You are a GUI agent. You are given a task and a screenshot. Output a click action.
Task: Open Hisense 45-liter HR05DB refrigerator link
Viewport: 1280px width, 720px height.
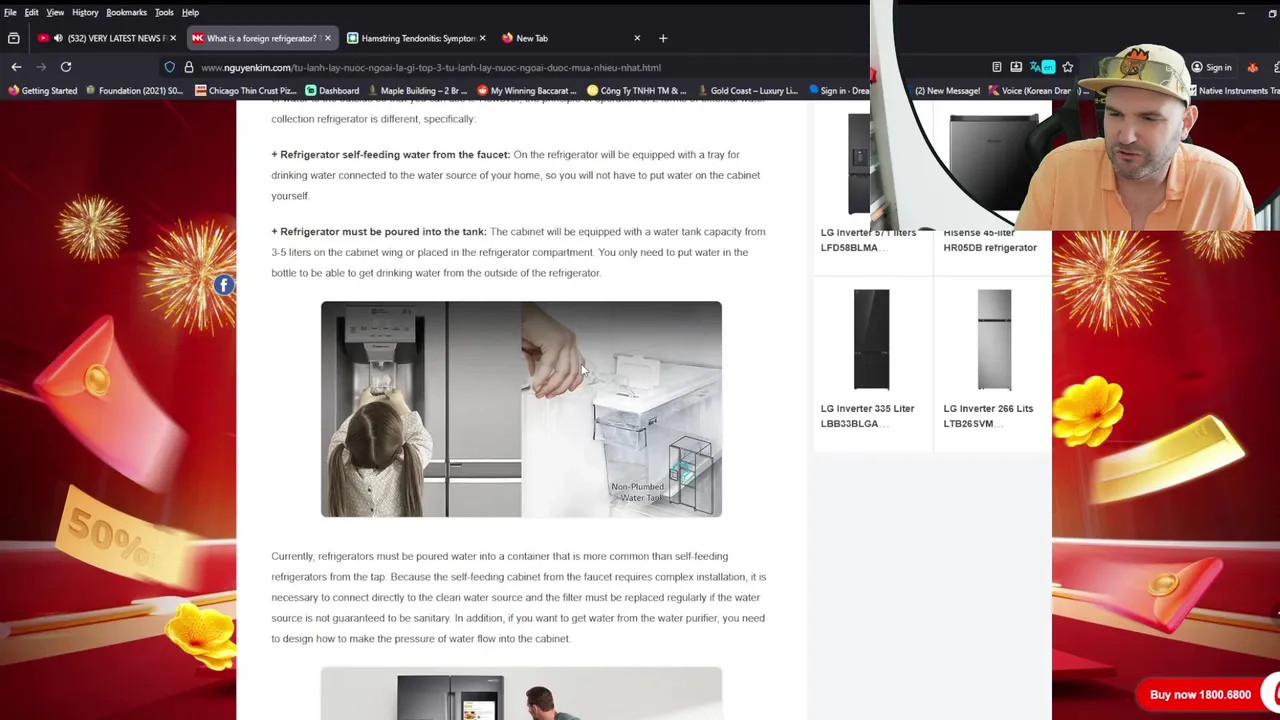coord(990,240)
